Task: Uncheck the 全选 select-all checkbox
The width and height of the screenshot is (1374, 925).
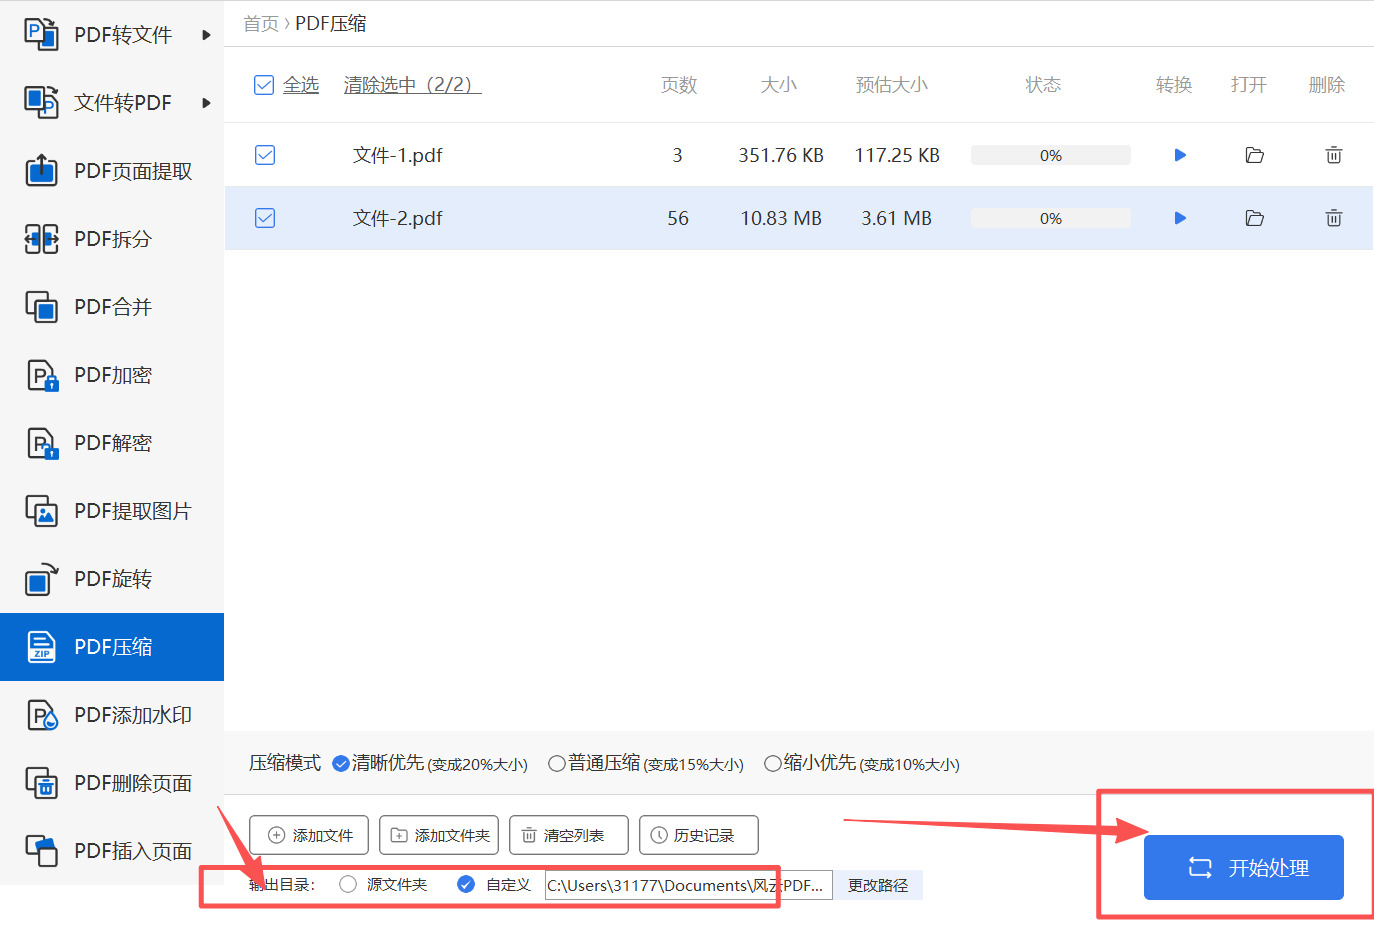Action: 263,85
